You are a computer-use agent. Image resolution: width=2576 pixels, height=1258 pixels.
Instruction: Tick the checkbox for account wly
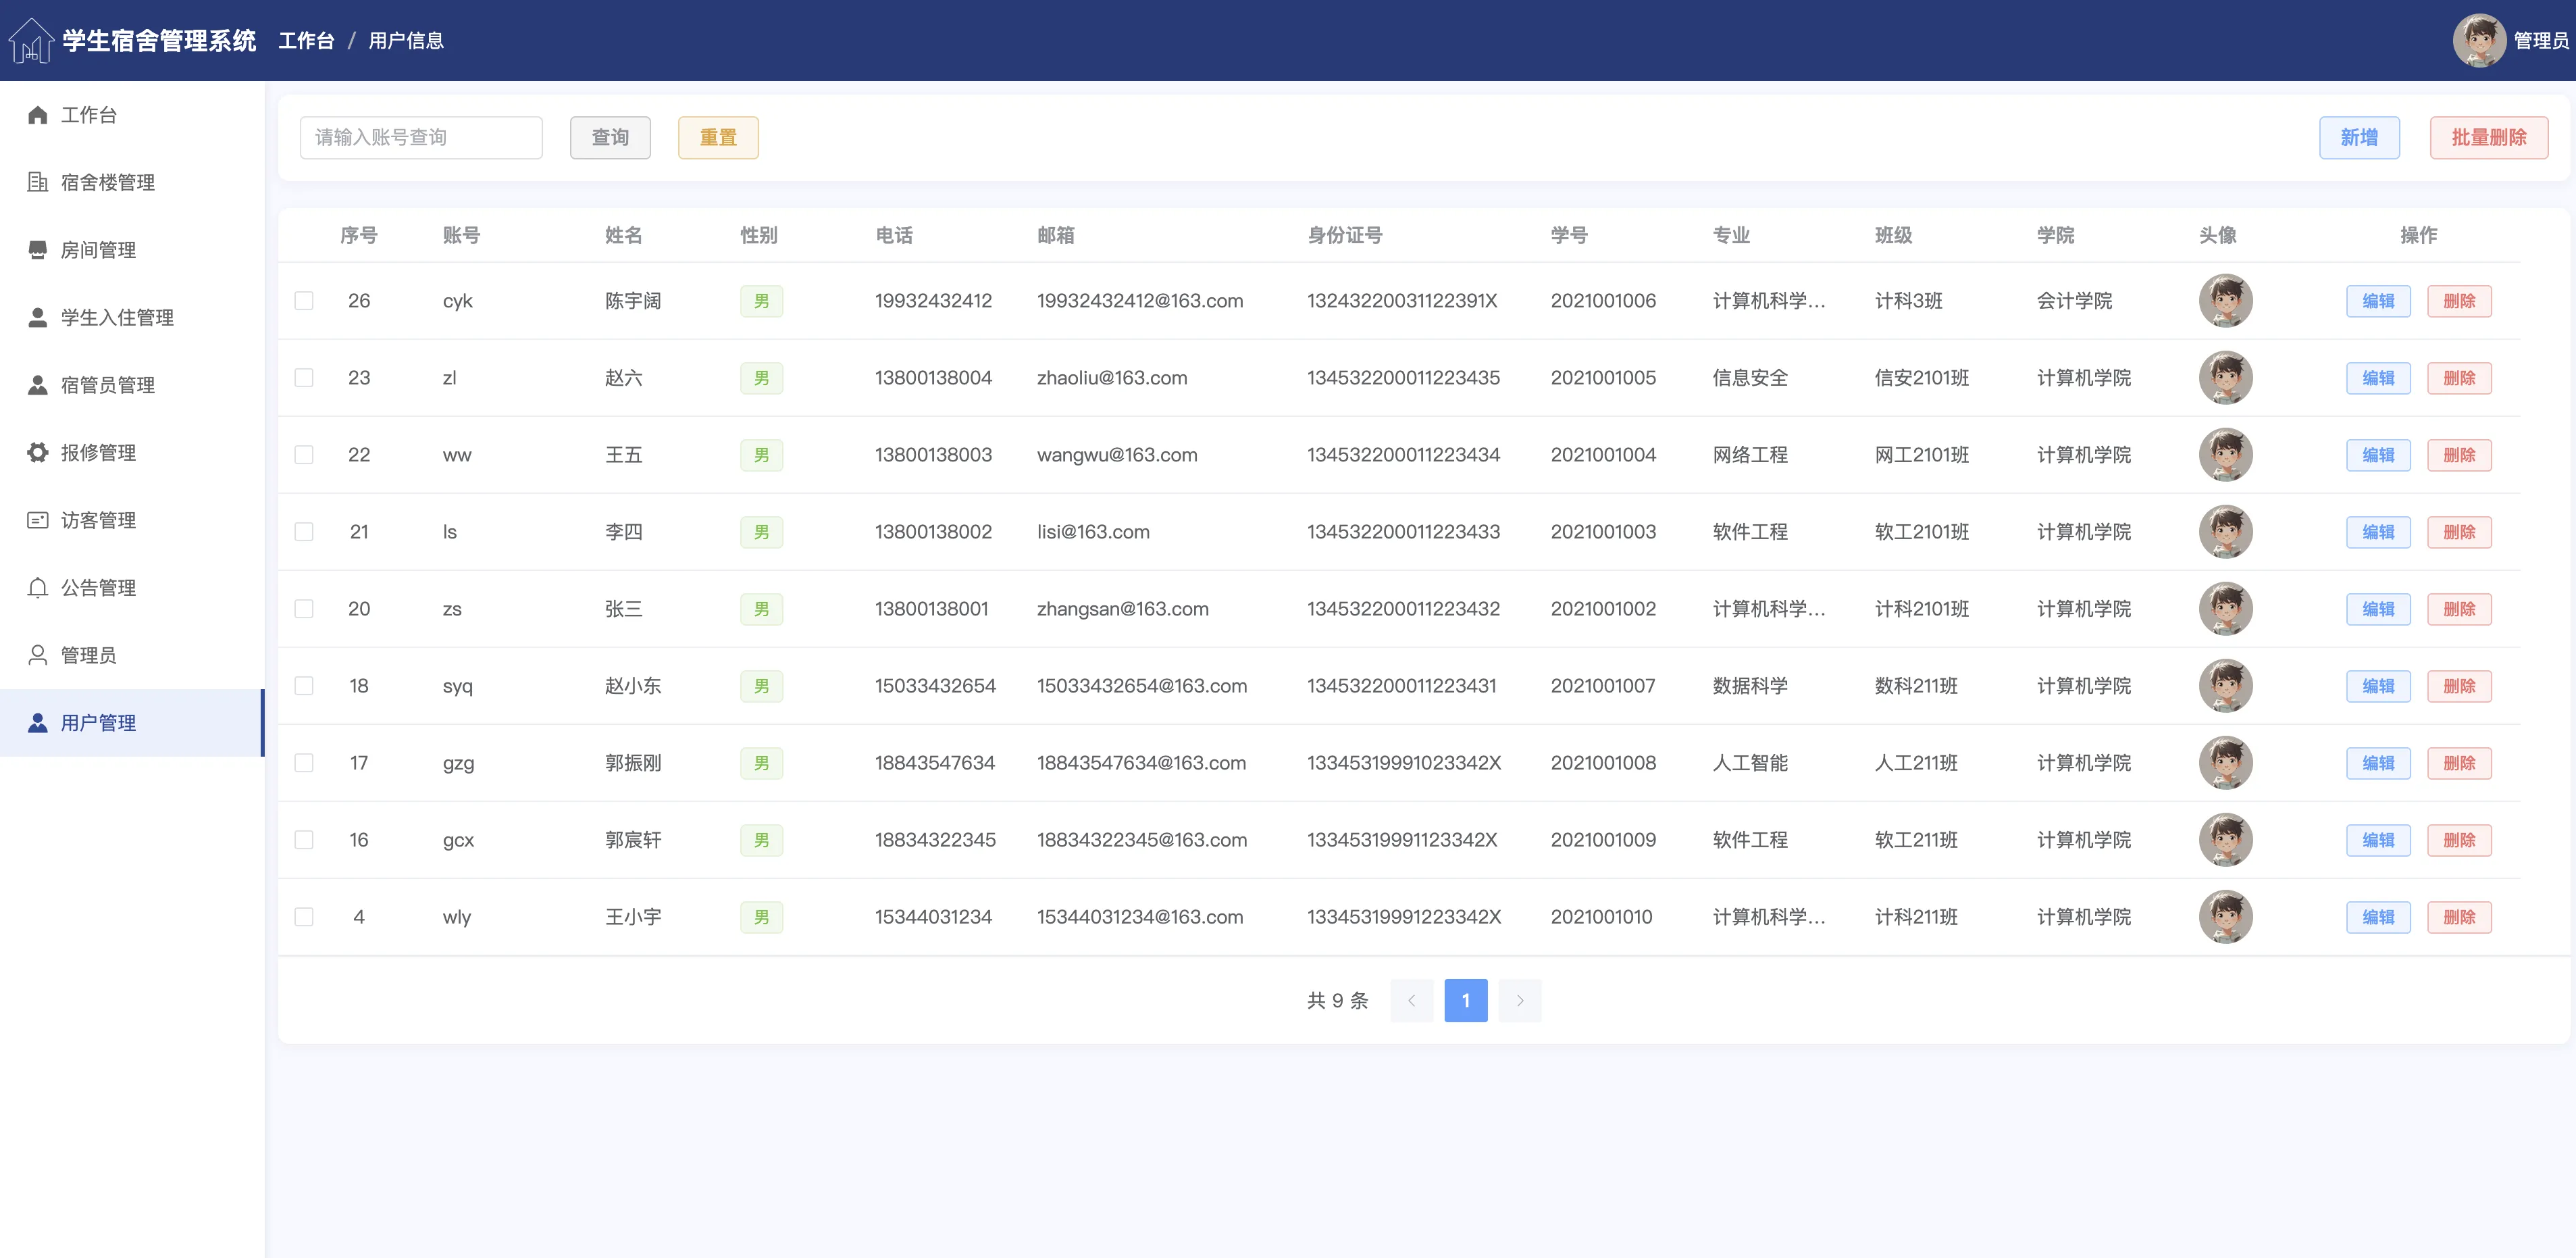(304, 917)
